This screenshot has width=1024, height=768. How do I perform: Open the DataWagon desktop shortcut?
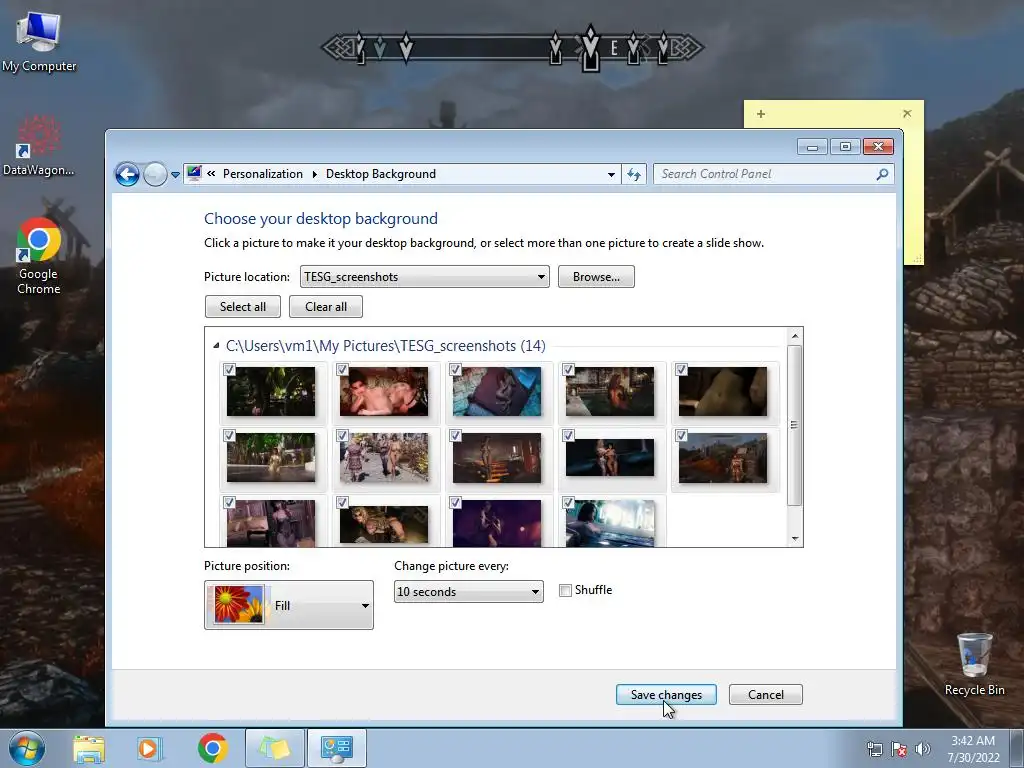[x=39, y=146]
